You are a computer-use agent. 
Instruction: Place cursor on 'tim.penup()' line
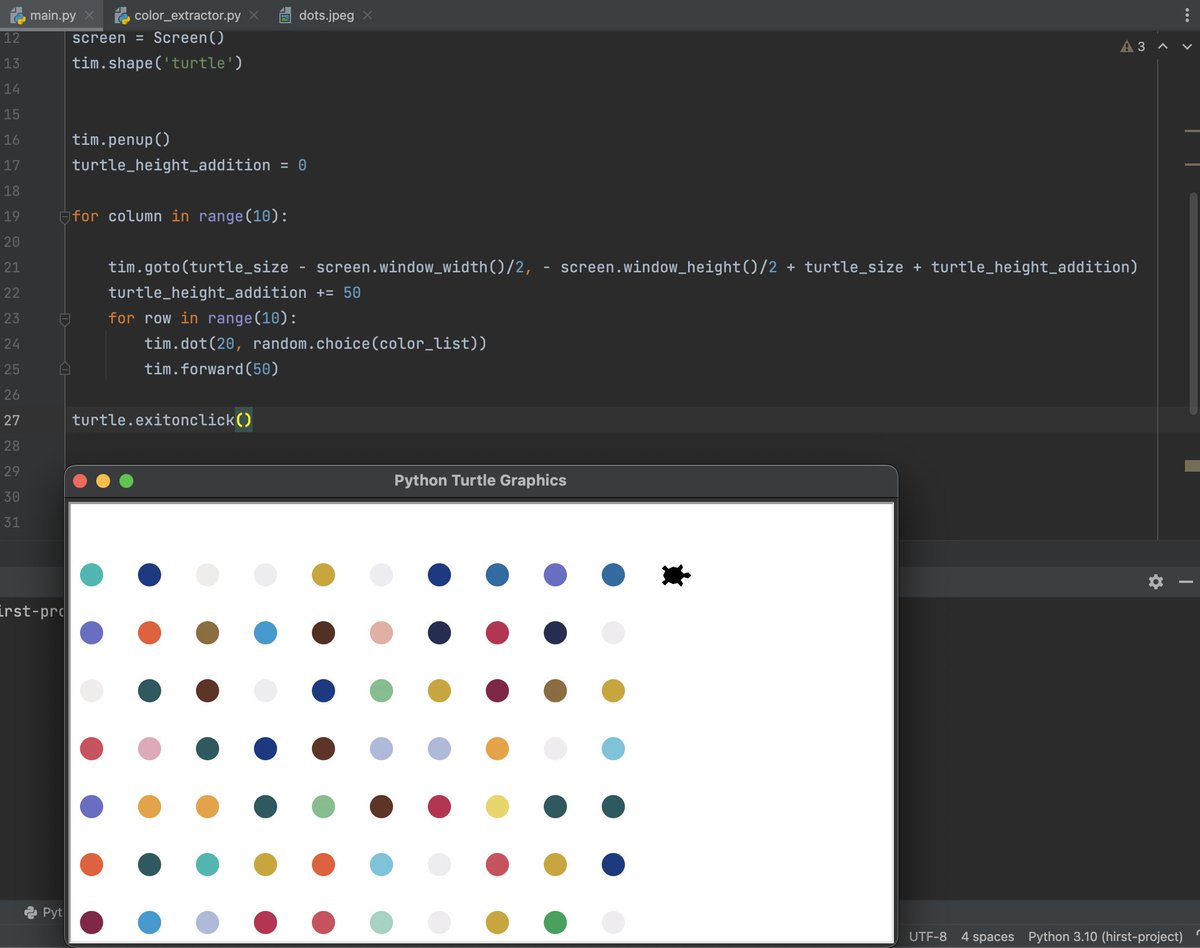tap(121, 140)
